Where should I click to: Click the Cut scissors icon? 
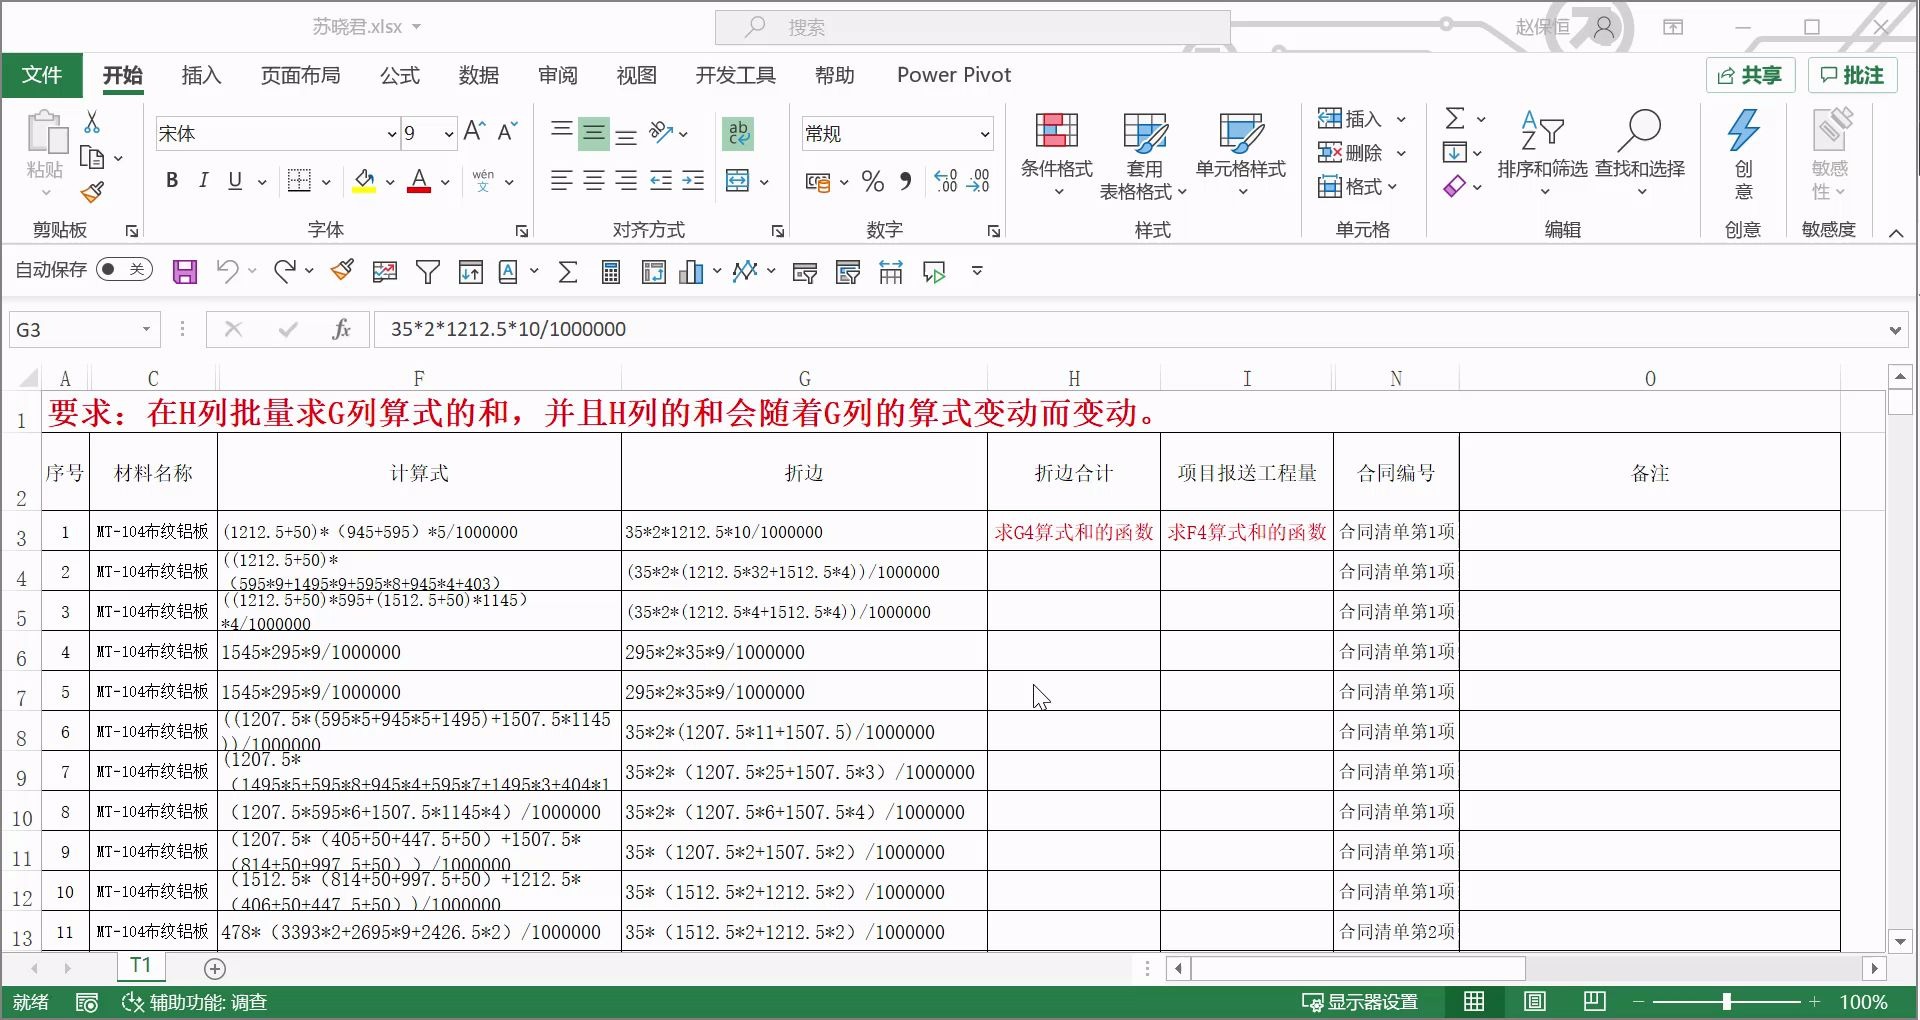(x=92, y=122)
